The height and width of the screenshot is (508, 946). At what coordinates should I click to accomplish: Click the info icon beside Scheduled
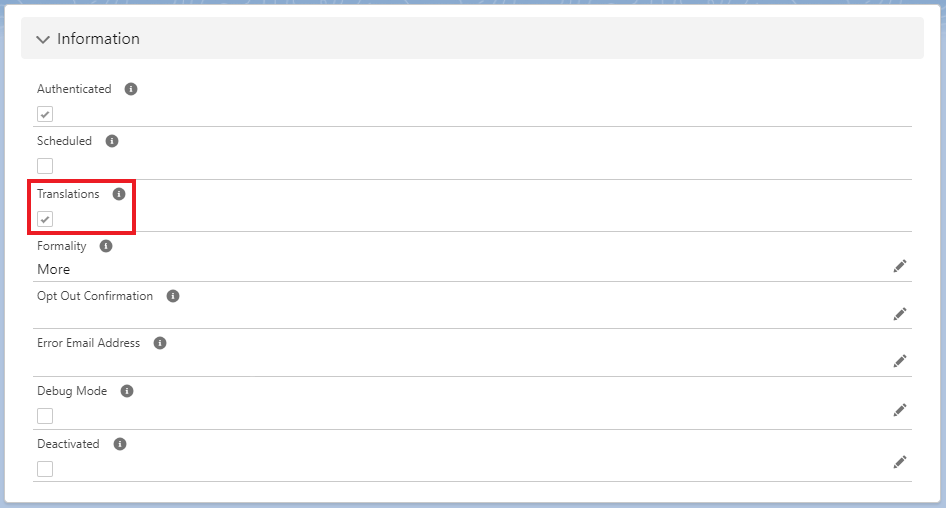(x=112, y=141)
